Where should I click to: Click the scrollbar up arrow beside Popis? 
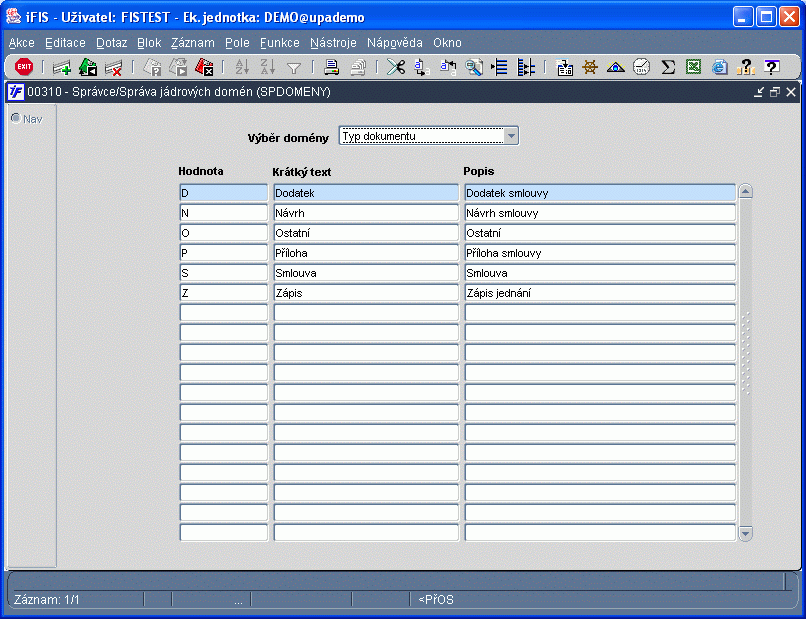745,191
